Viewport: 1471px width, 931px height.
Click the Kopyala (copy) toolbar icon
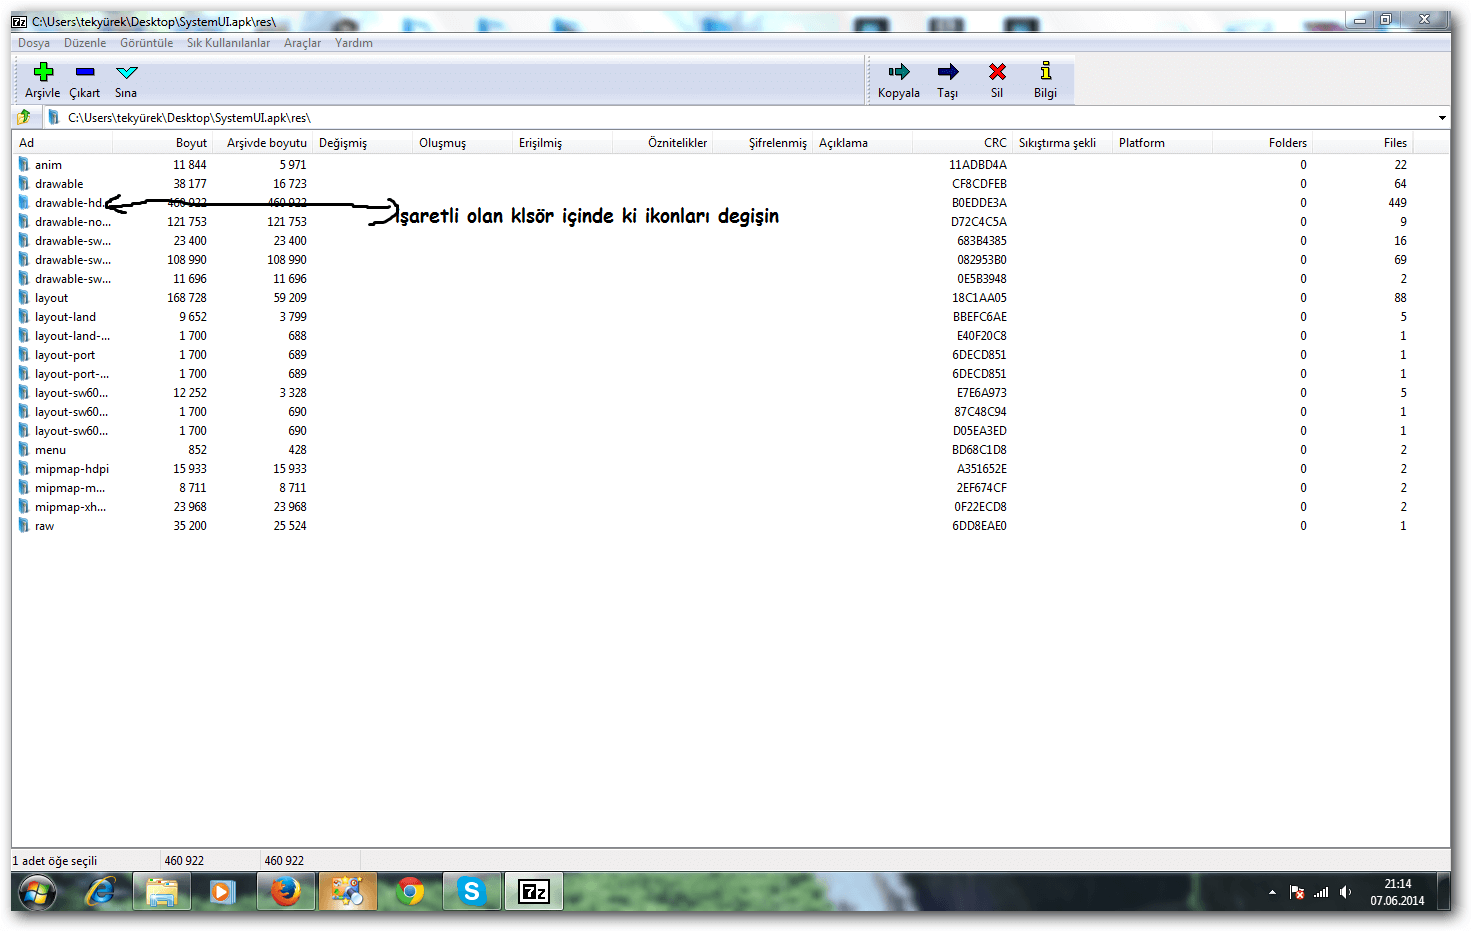click(899, 72)
